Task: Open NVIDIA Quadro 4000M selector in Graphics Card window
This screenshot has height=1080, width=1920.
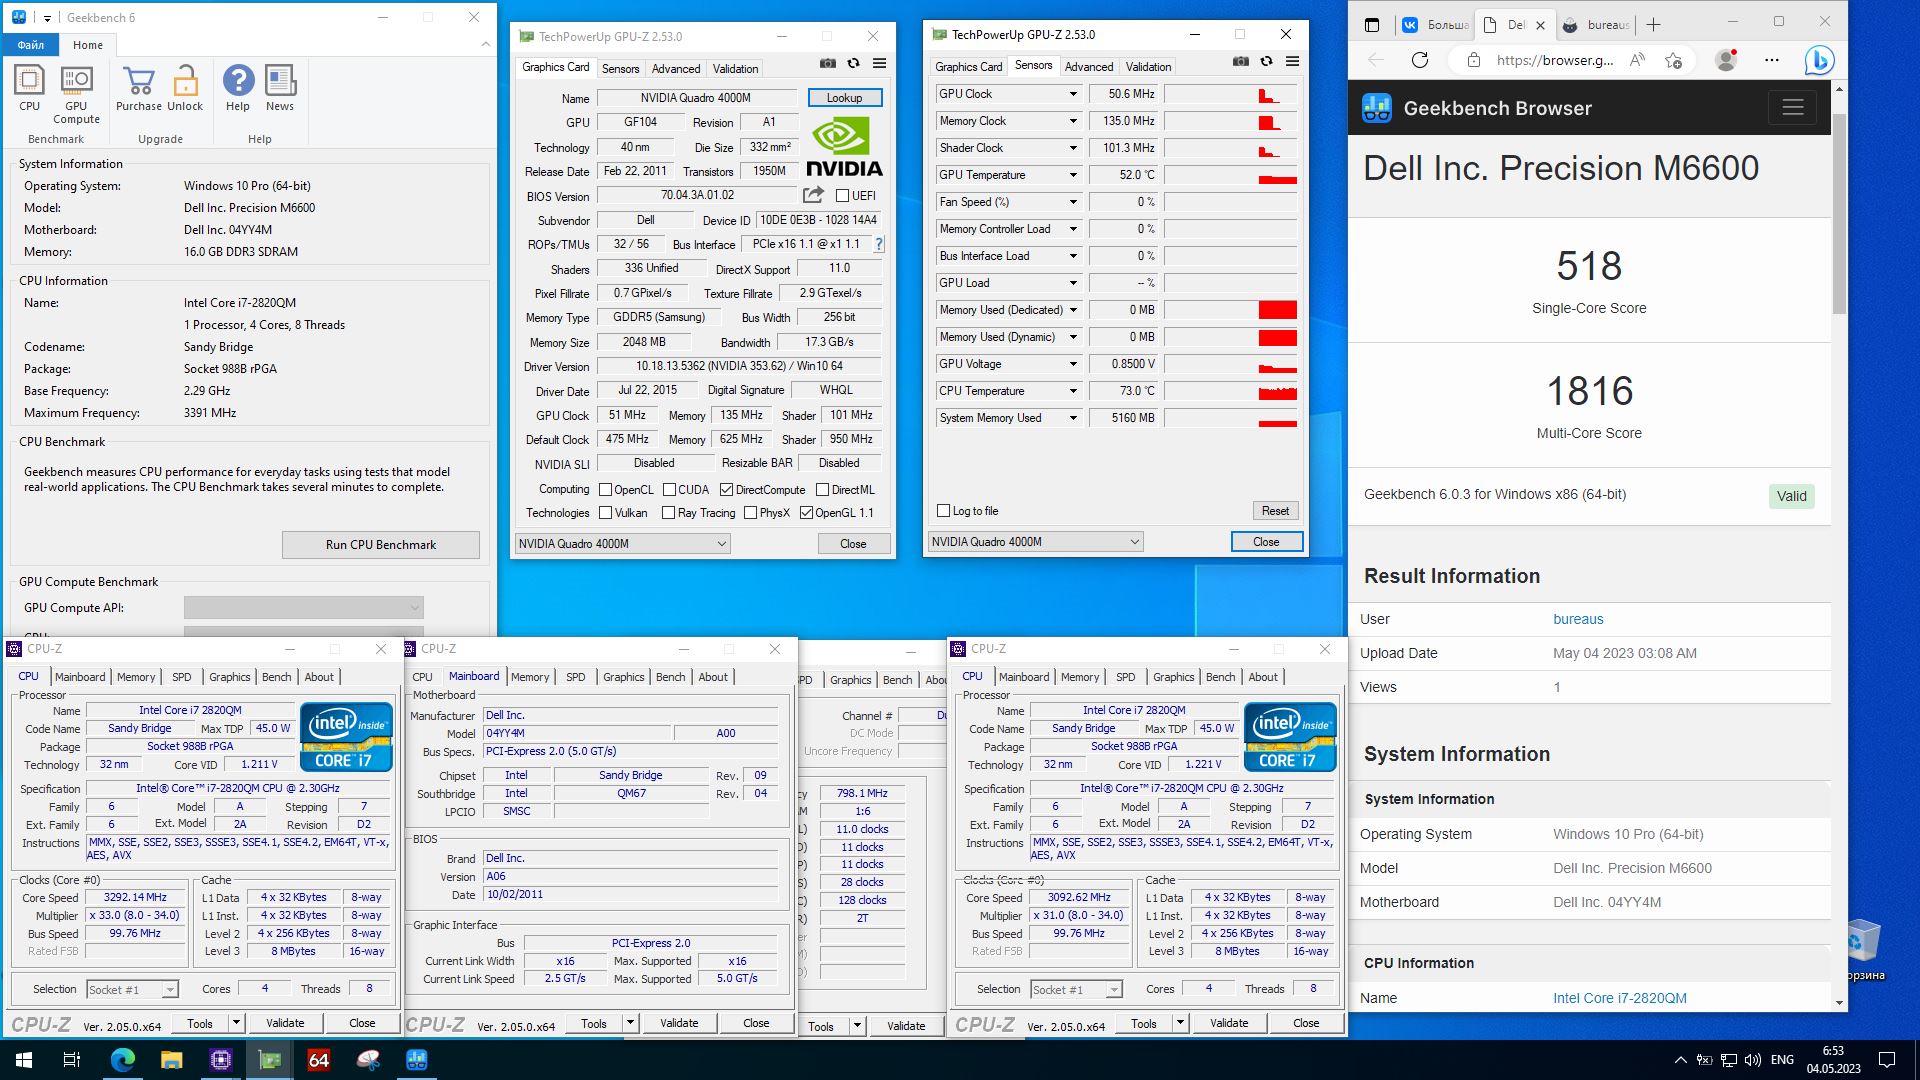Action: (x=622, y=544)
